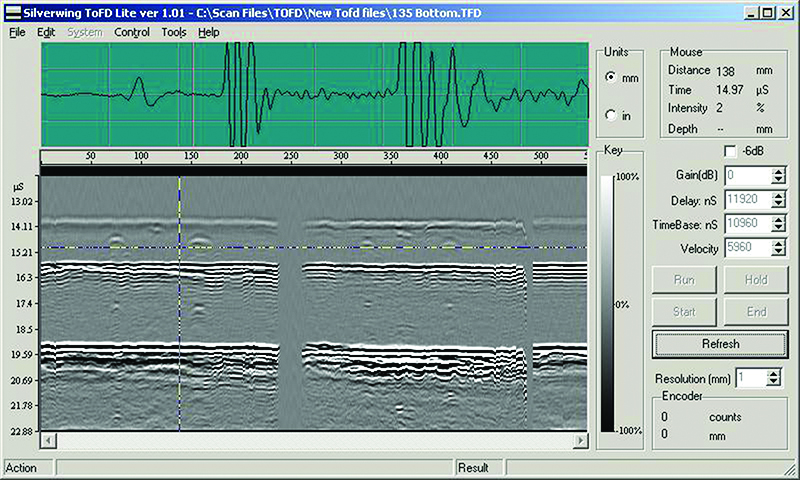Viewport: 800px width, 480px height.
Task: Click the Key intensity gradient bar
Action: [606, 303]
